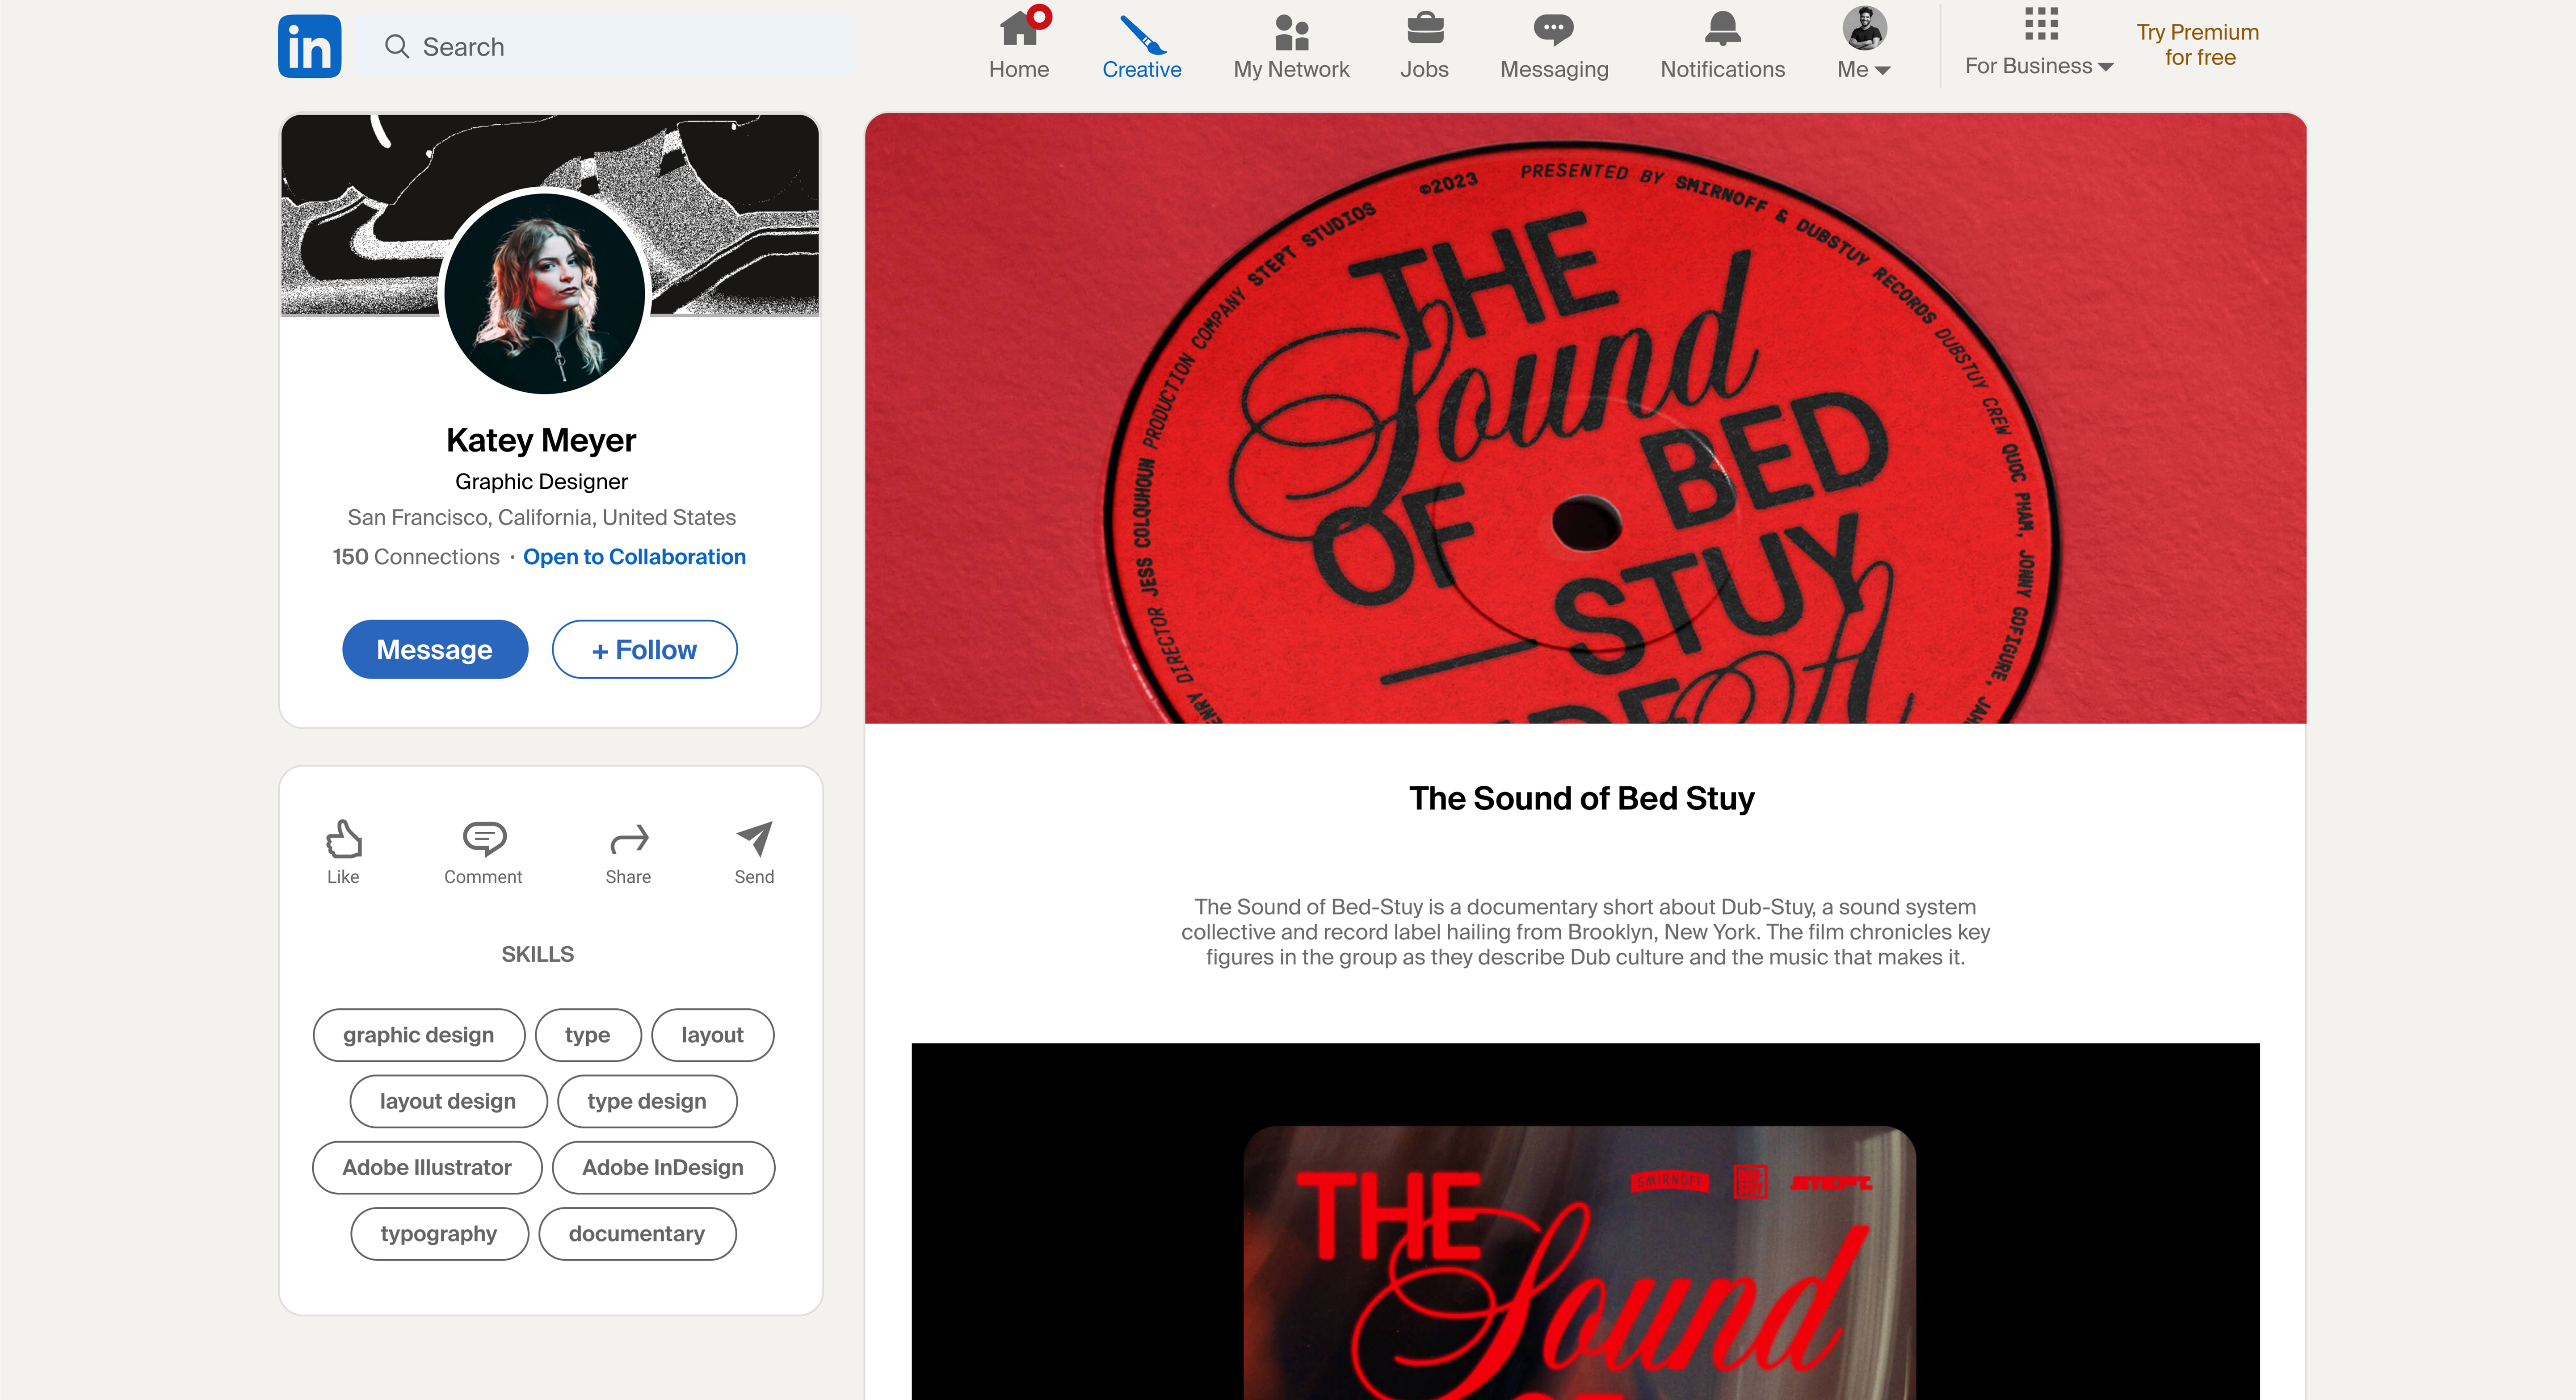Viewport: 2576px width, 1400px height.
Task: Click the For Business grid icon
Action: click(x=2041, y=24)
